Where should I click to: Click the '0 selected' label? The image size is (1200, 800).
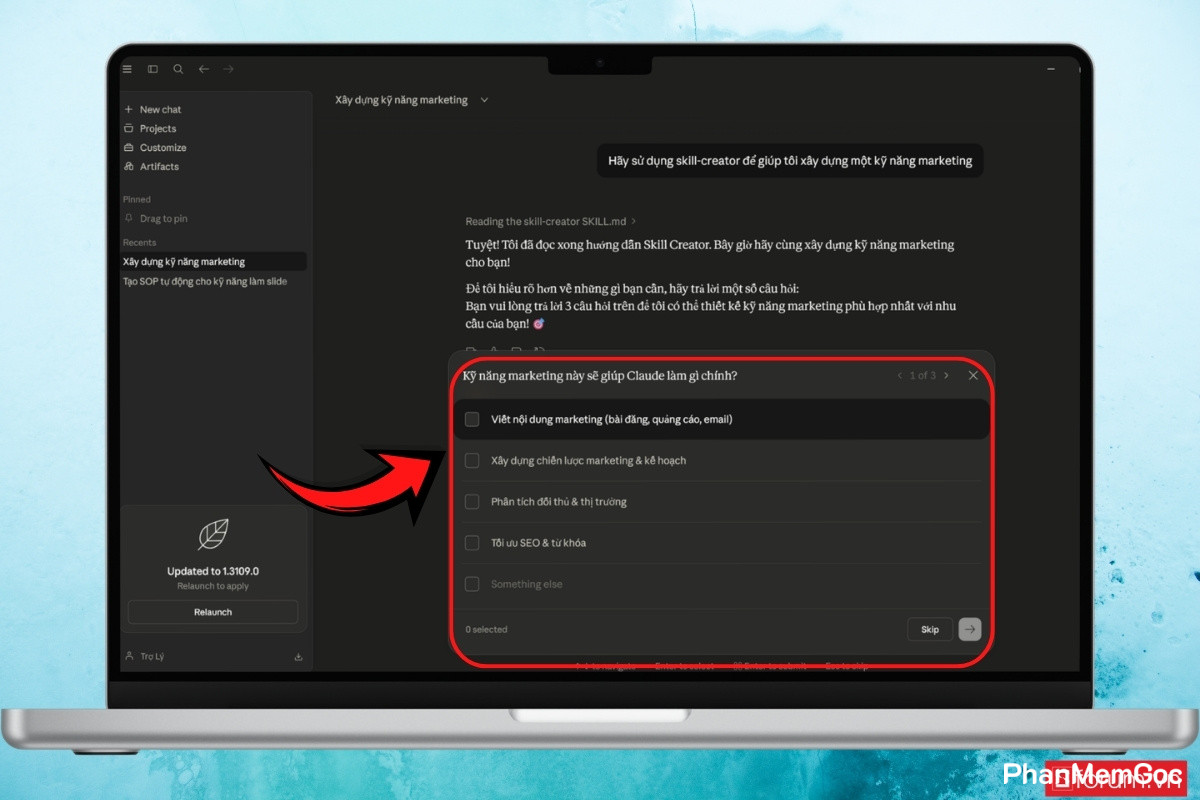(x=487, y=629)
